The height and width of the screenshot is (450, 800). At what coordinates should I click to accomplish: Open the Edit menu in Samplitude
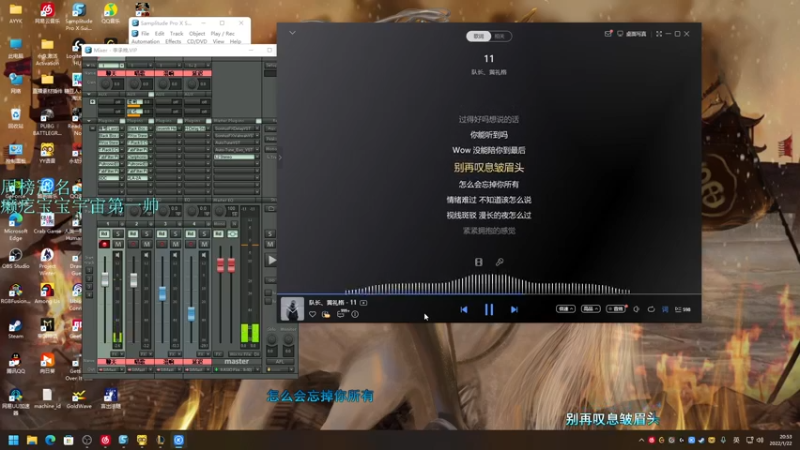(160, 34)
